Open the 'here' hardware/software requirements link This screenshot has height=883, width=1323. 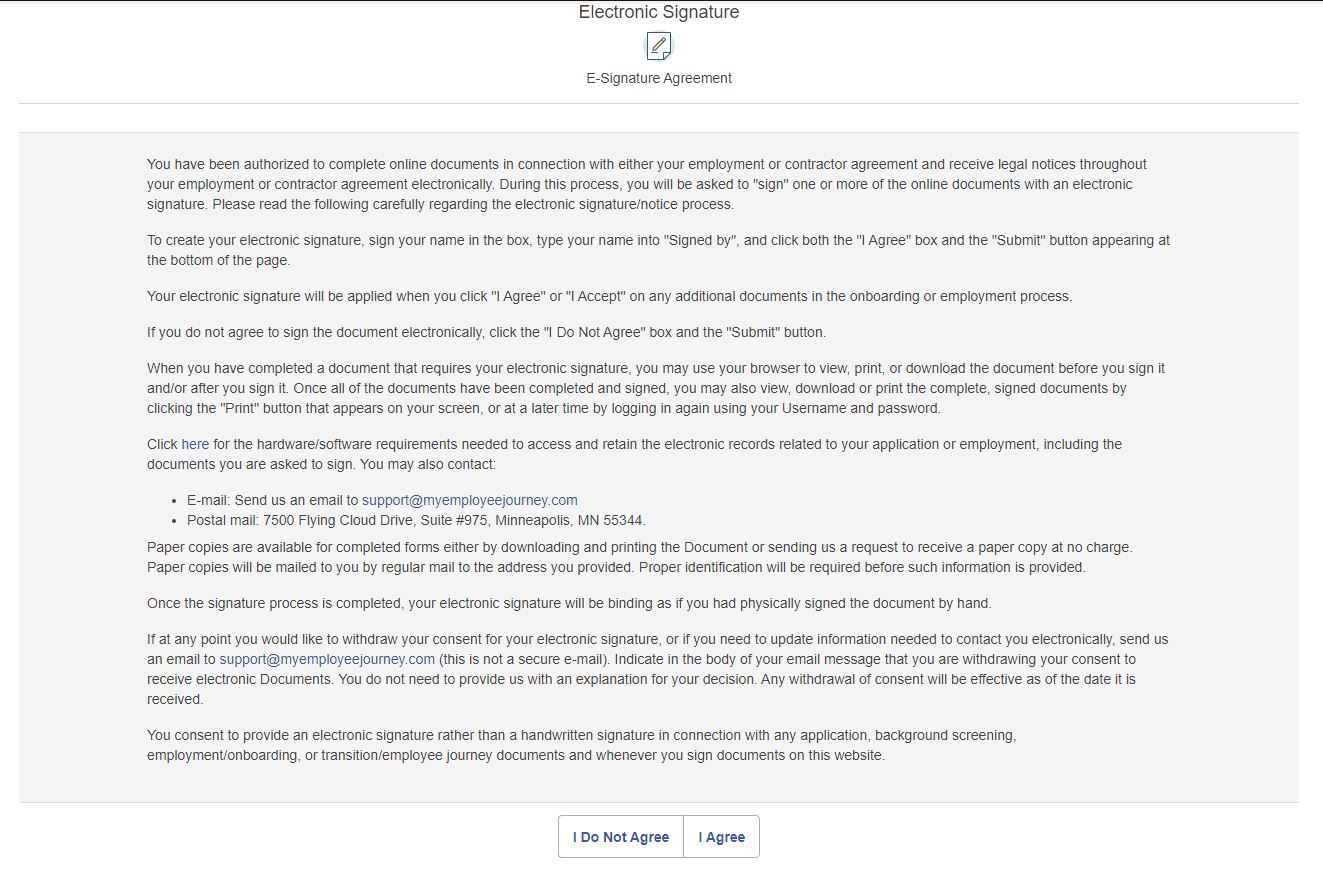(195, 444)
